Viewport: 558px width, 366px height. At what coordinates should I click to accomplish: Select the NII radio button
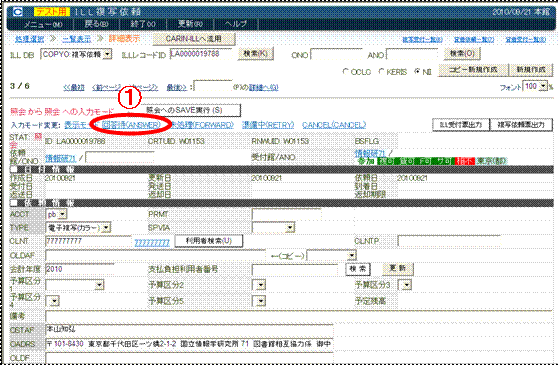tap(417, 72)
